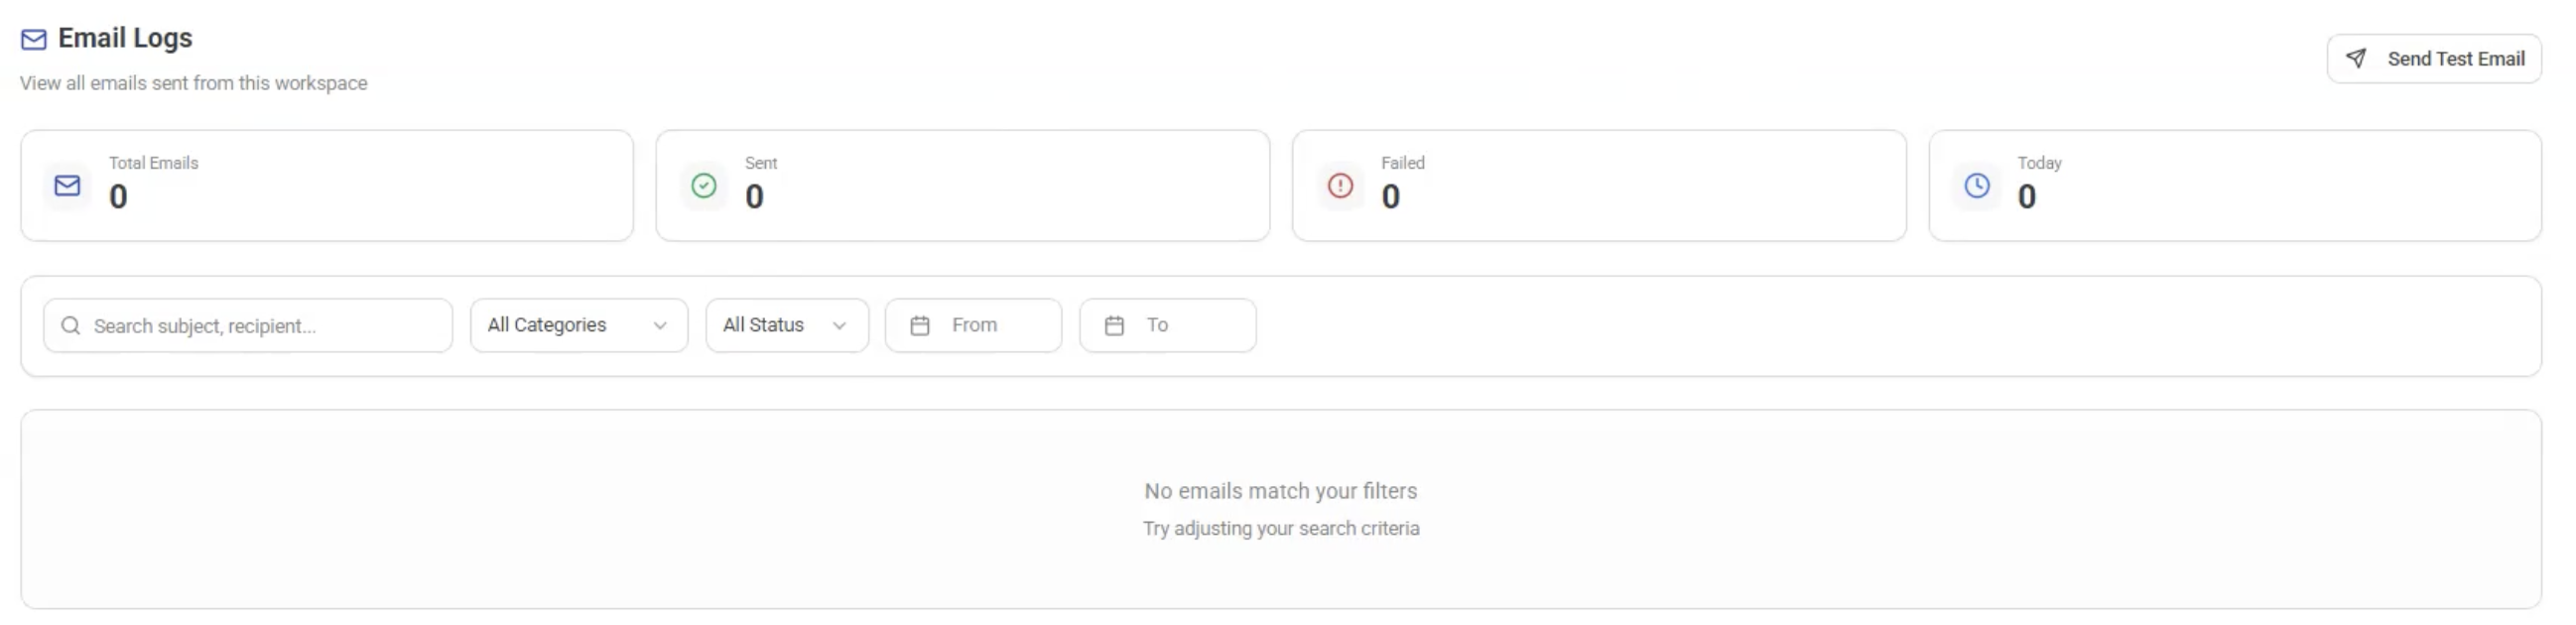Click the Total Emails envelope icon

click(67, 186)
